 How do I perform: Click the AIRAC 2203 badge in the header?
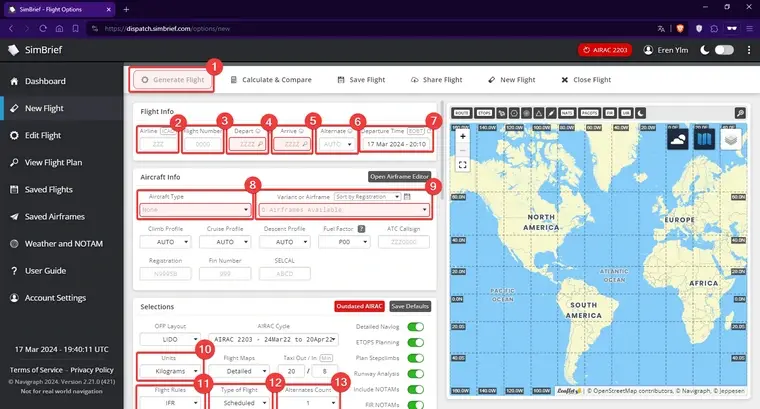(x=605, y=50)
